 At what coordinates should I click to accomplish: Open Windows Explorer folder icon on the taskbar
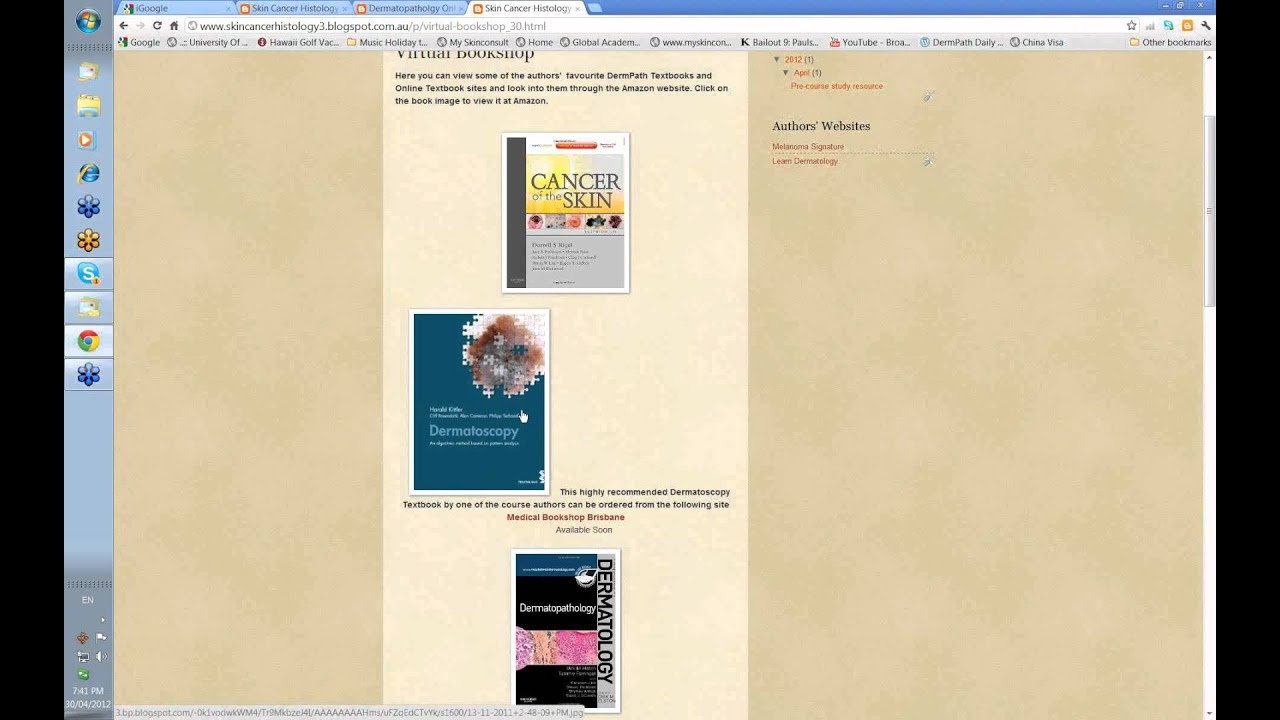pos(88,105)
